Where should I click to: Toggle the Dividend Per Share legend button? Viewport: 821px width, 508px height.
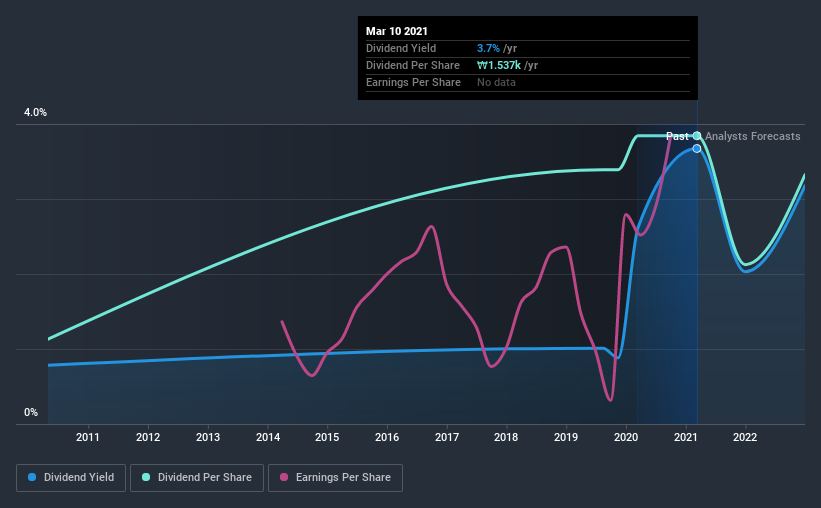click(197, 478)
